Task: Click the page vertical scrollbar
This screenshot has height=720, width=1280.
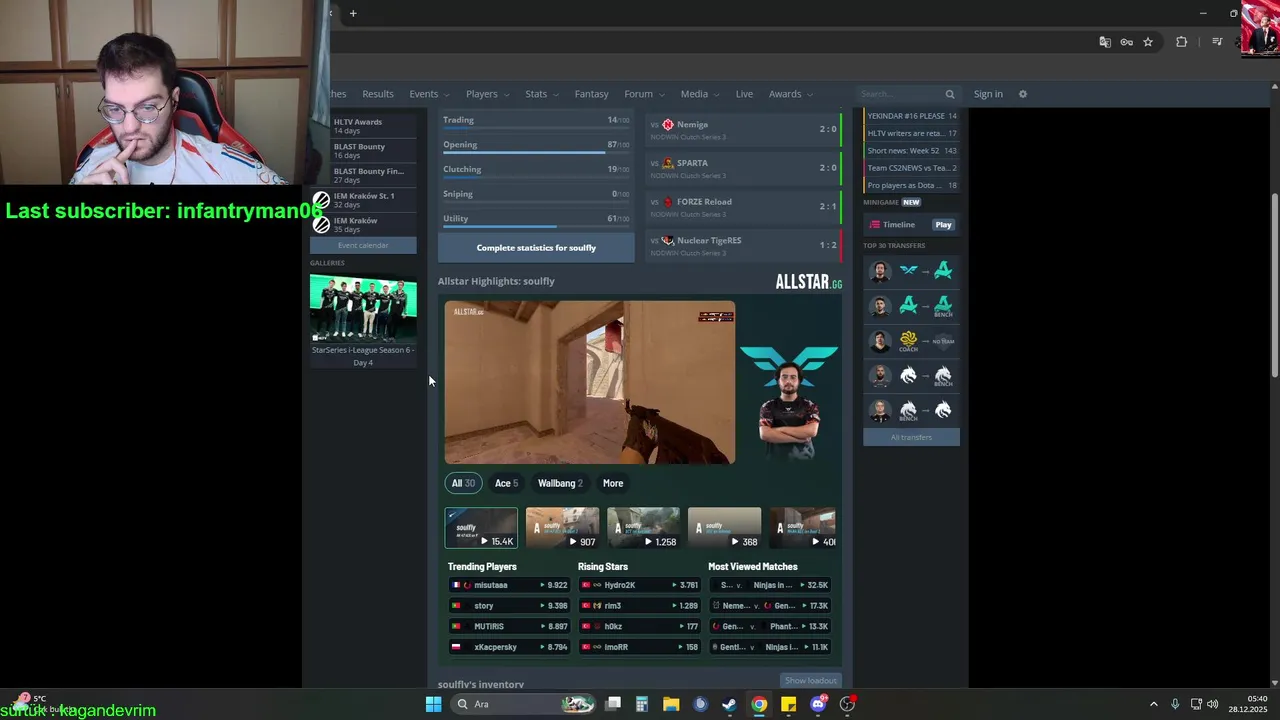Action: 1274,285
